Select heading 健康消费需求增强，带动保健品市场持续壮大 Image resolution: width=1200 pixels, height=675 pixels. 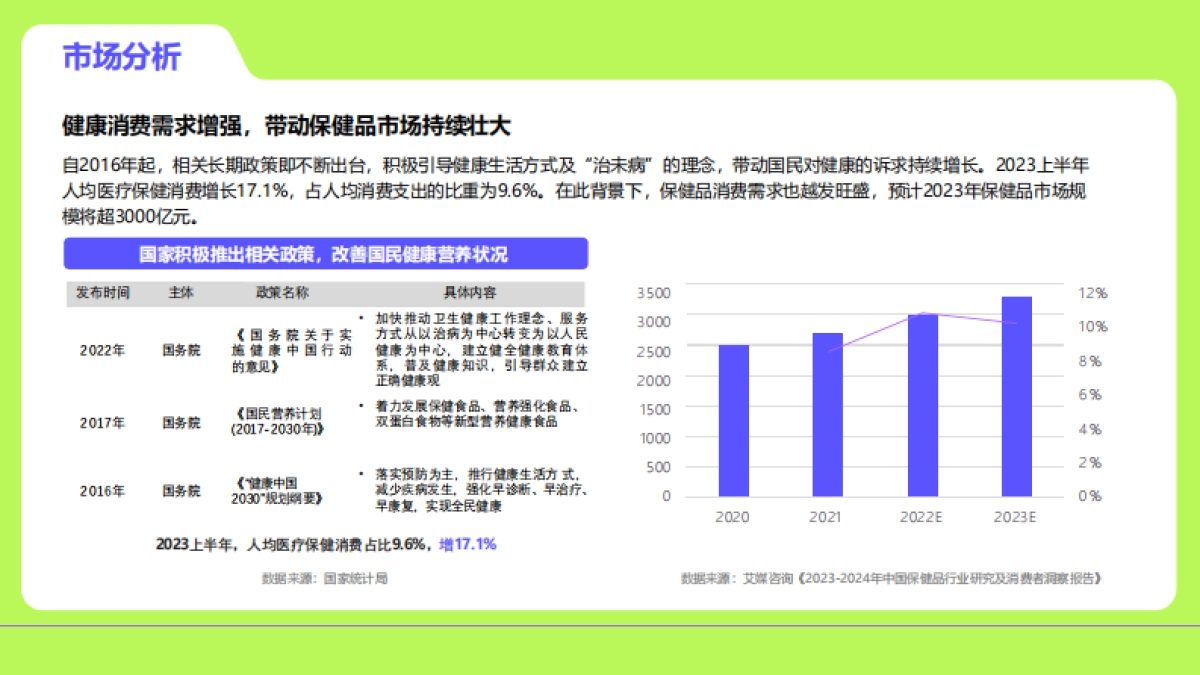[283, 128]
